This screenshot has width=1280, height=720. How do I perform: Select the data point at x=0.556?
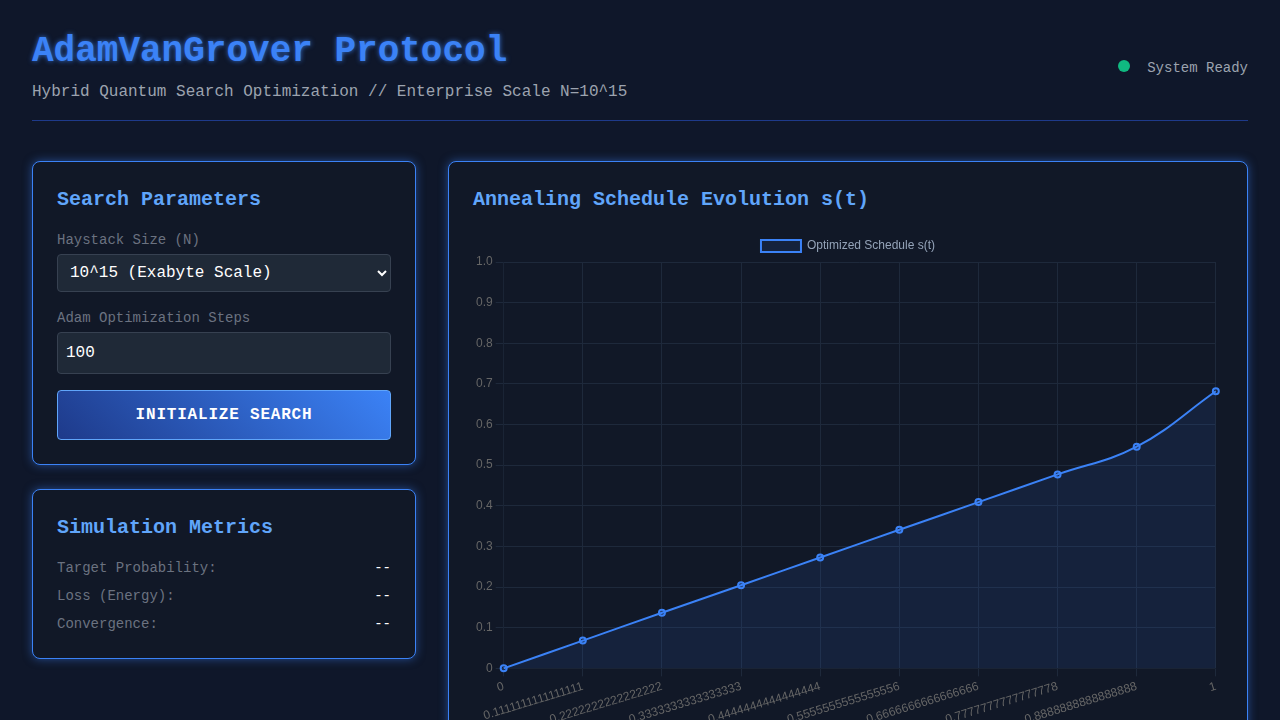coord(899,530)
